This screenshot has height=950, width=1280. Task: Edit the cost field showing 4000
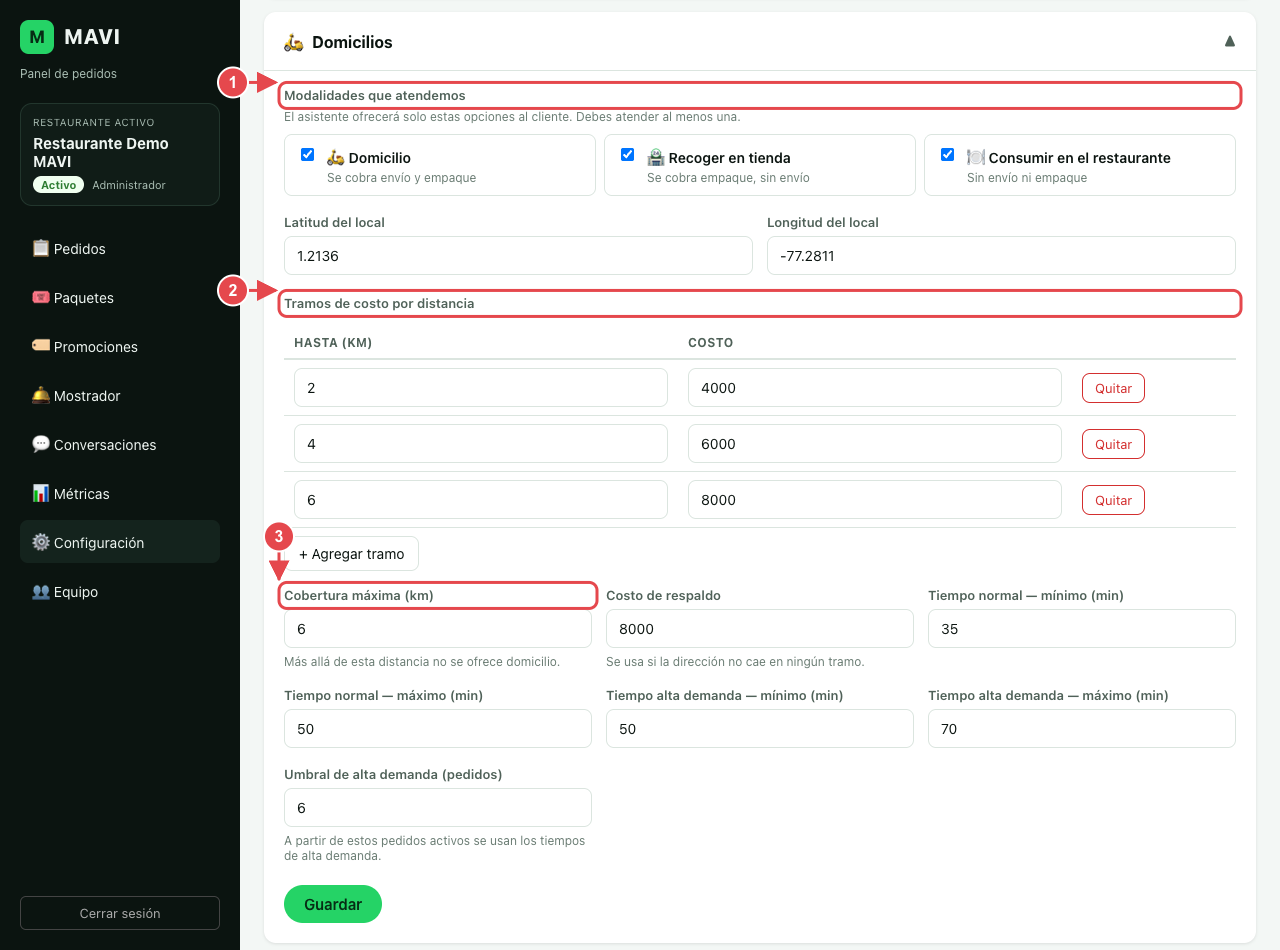point(875,388)
